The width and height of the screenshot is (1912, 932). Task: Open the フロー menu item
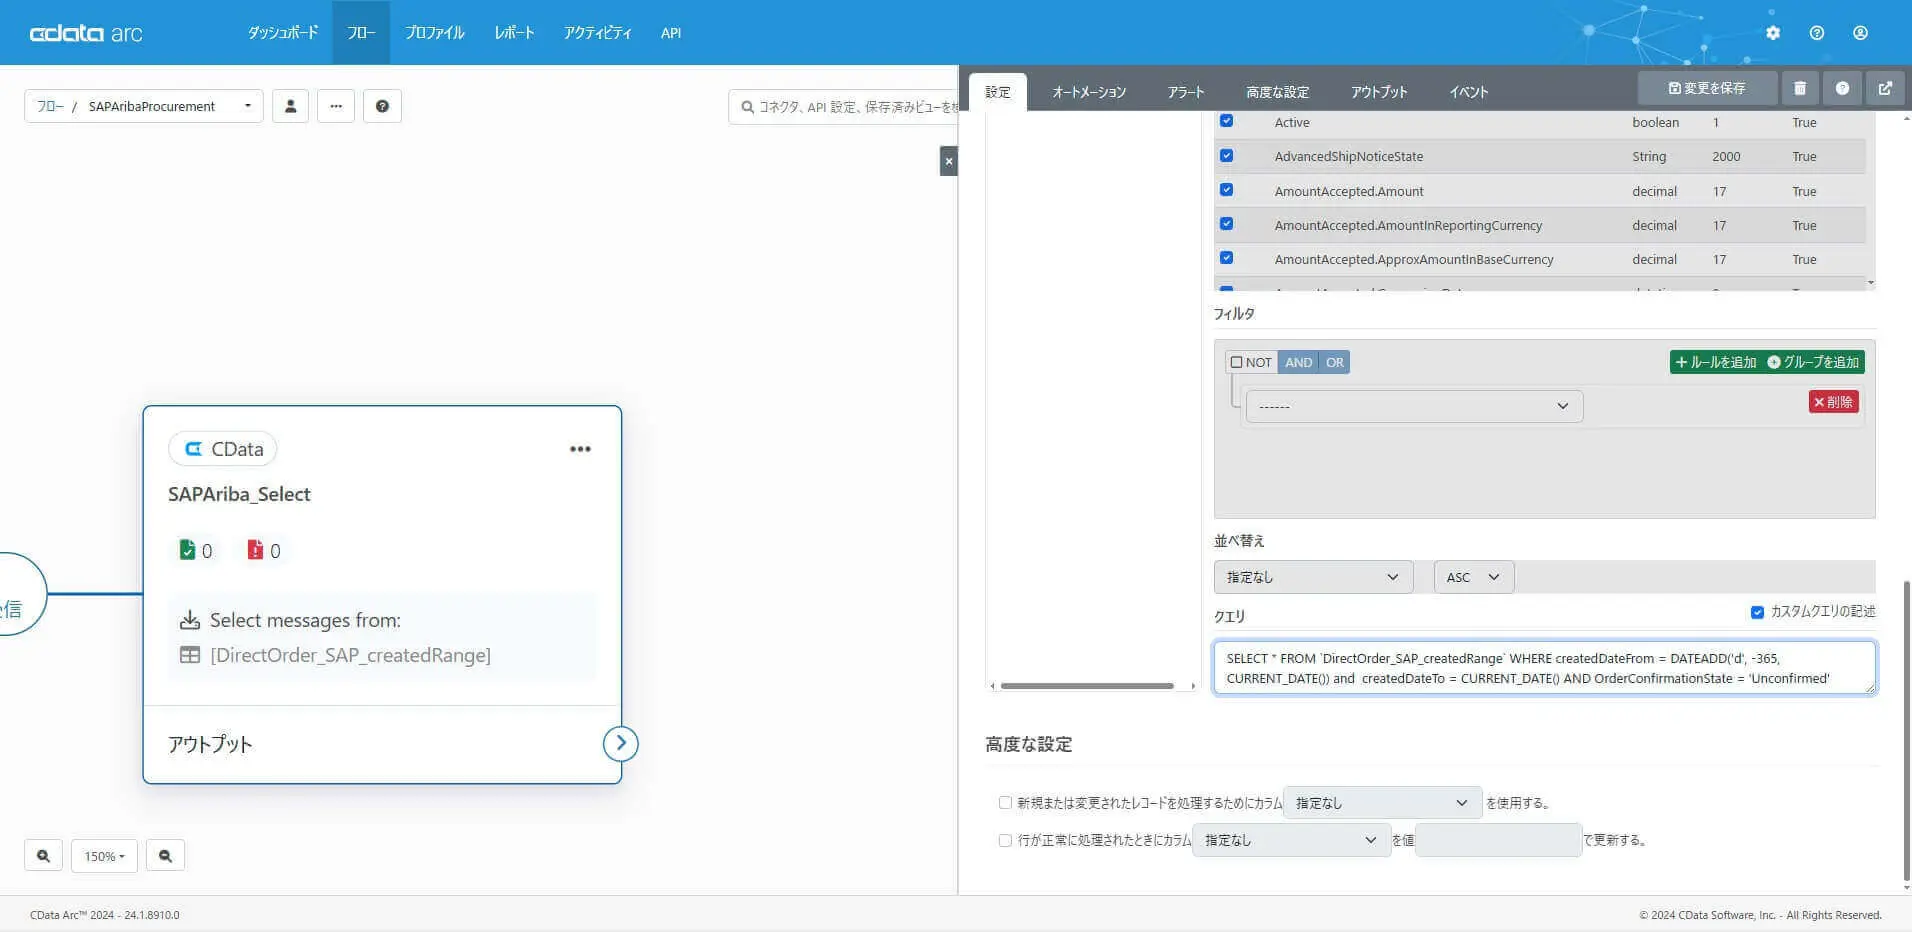(x=361, y=33)
